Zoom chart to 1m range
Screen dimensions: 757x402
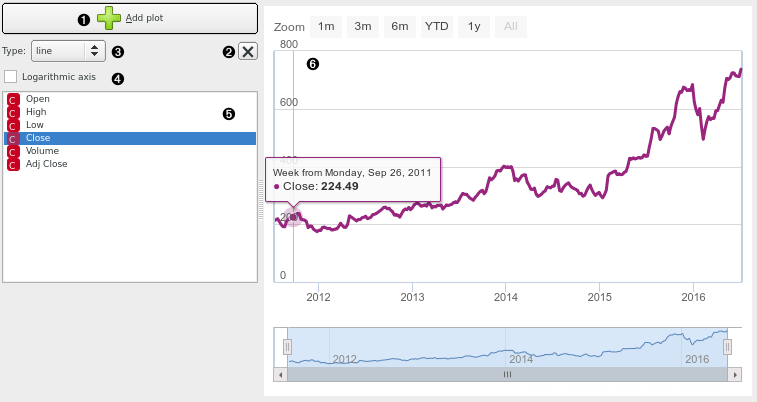click(x=326, y=26)
